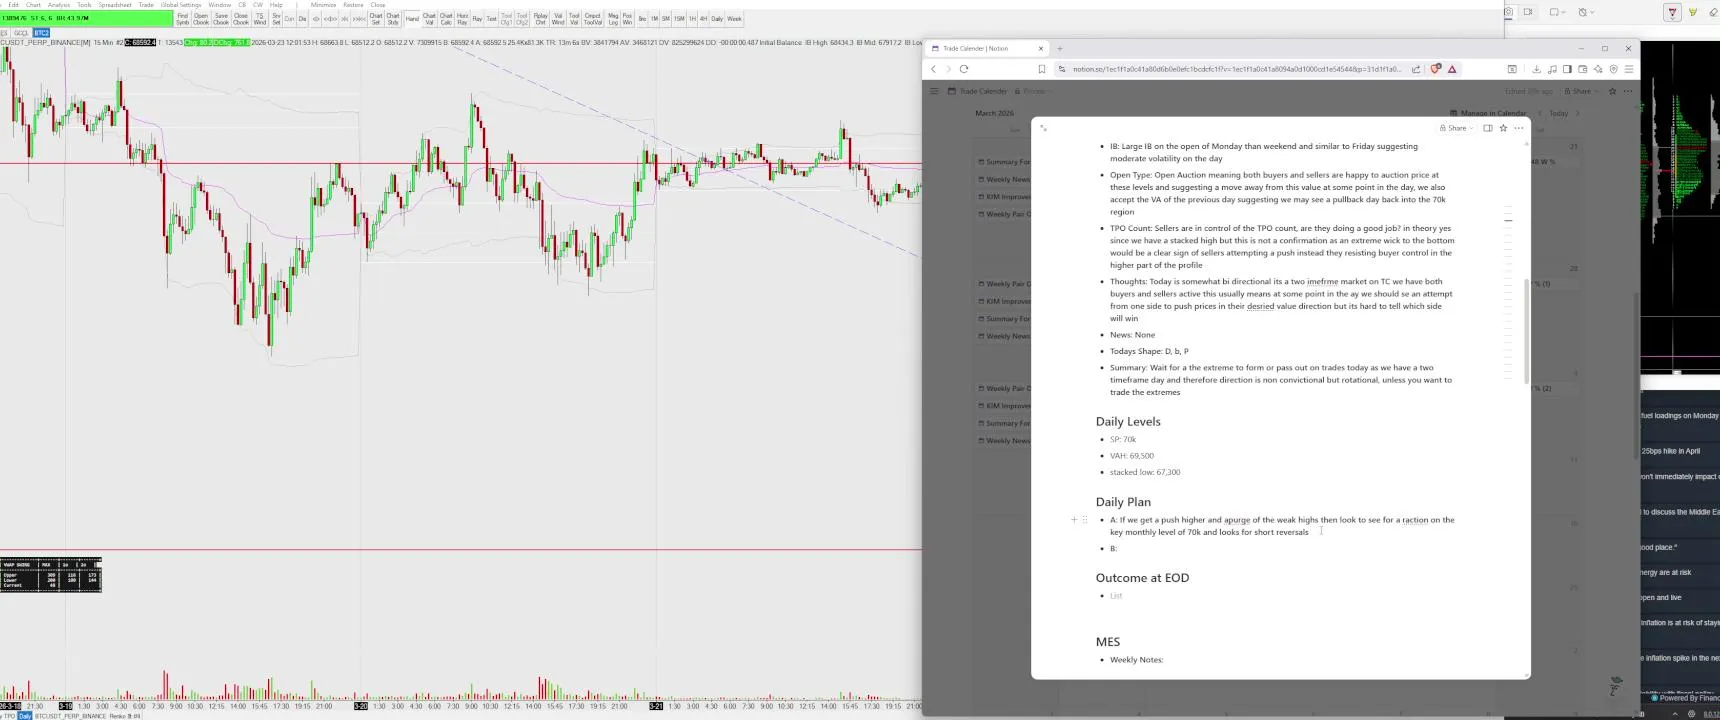Image resolution: width=1720 pixels, height=720 pixels.
Task: Open a new browser tab
Action: [1060, 48]
